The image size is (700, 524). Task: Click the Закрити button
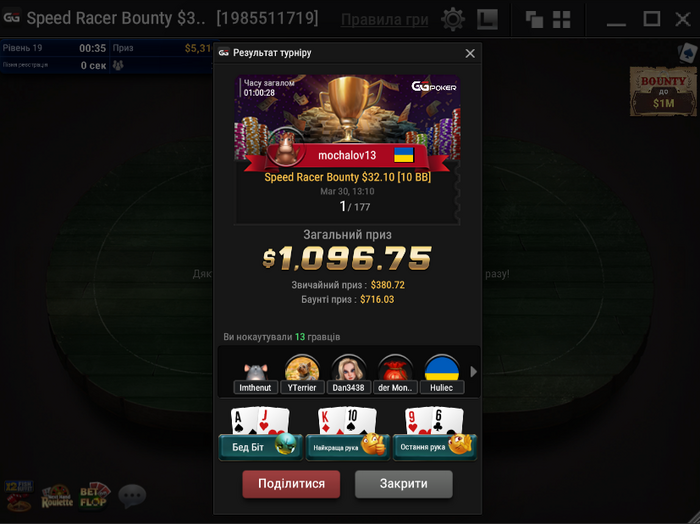pyautogui.click(x=404, y=484)
